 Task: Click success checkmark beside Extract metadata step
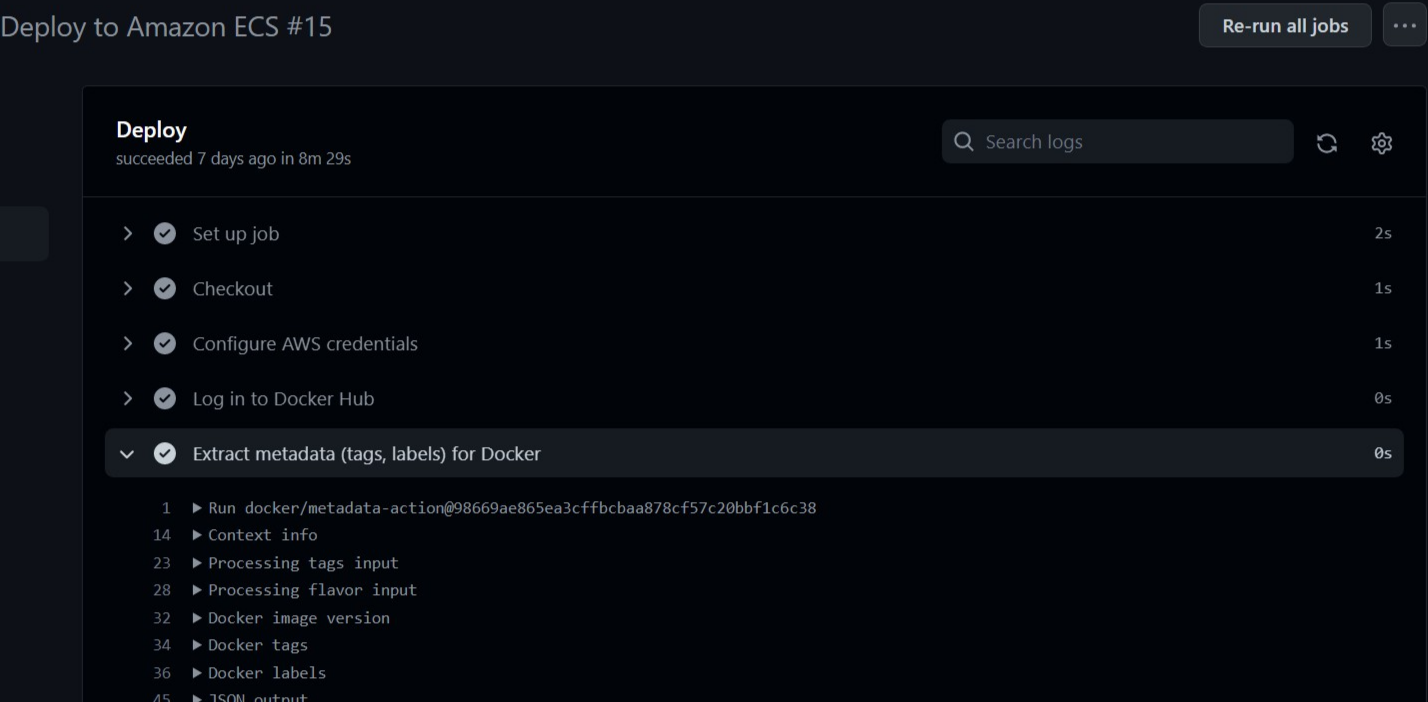click(x=165, y=453)
